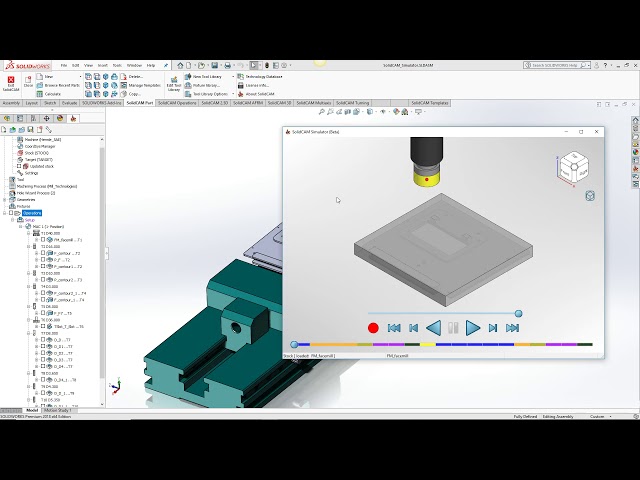640x480 pixels.
Task: Collapse the T8 tool node
Action: pyautogui.click(x=29, y=373)
